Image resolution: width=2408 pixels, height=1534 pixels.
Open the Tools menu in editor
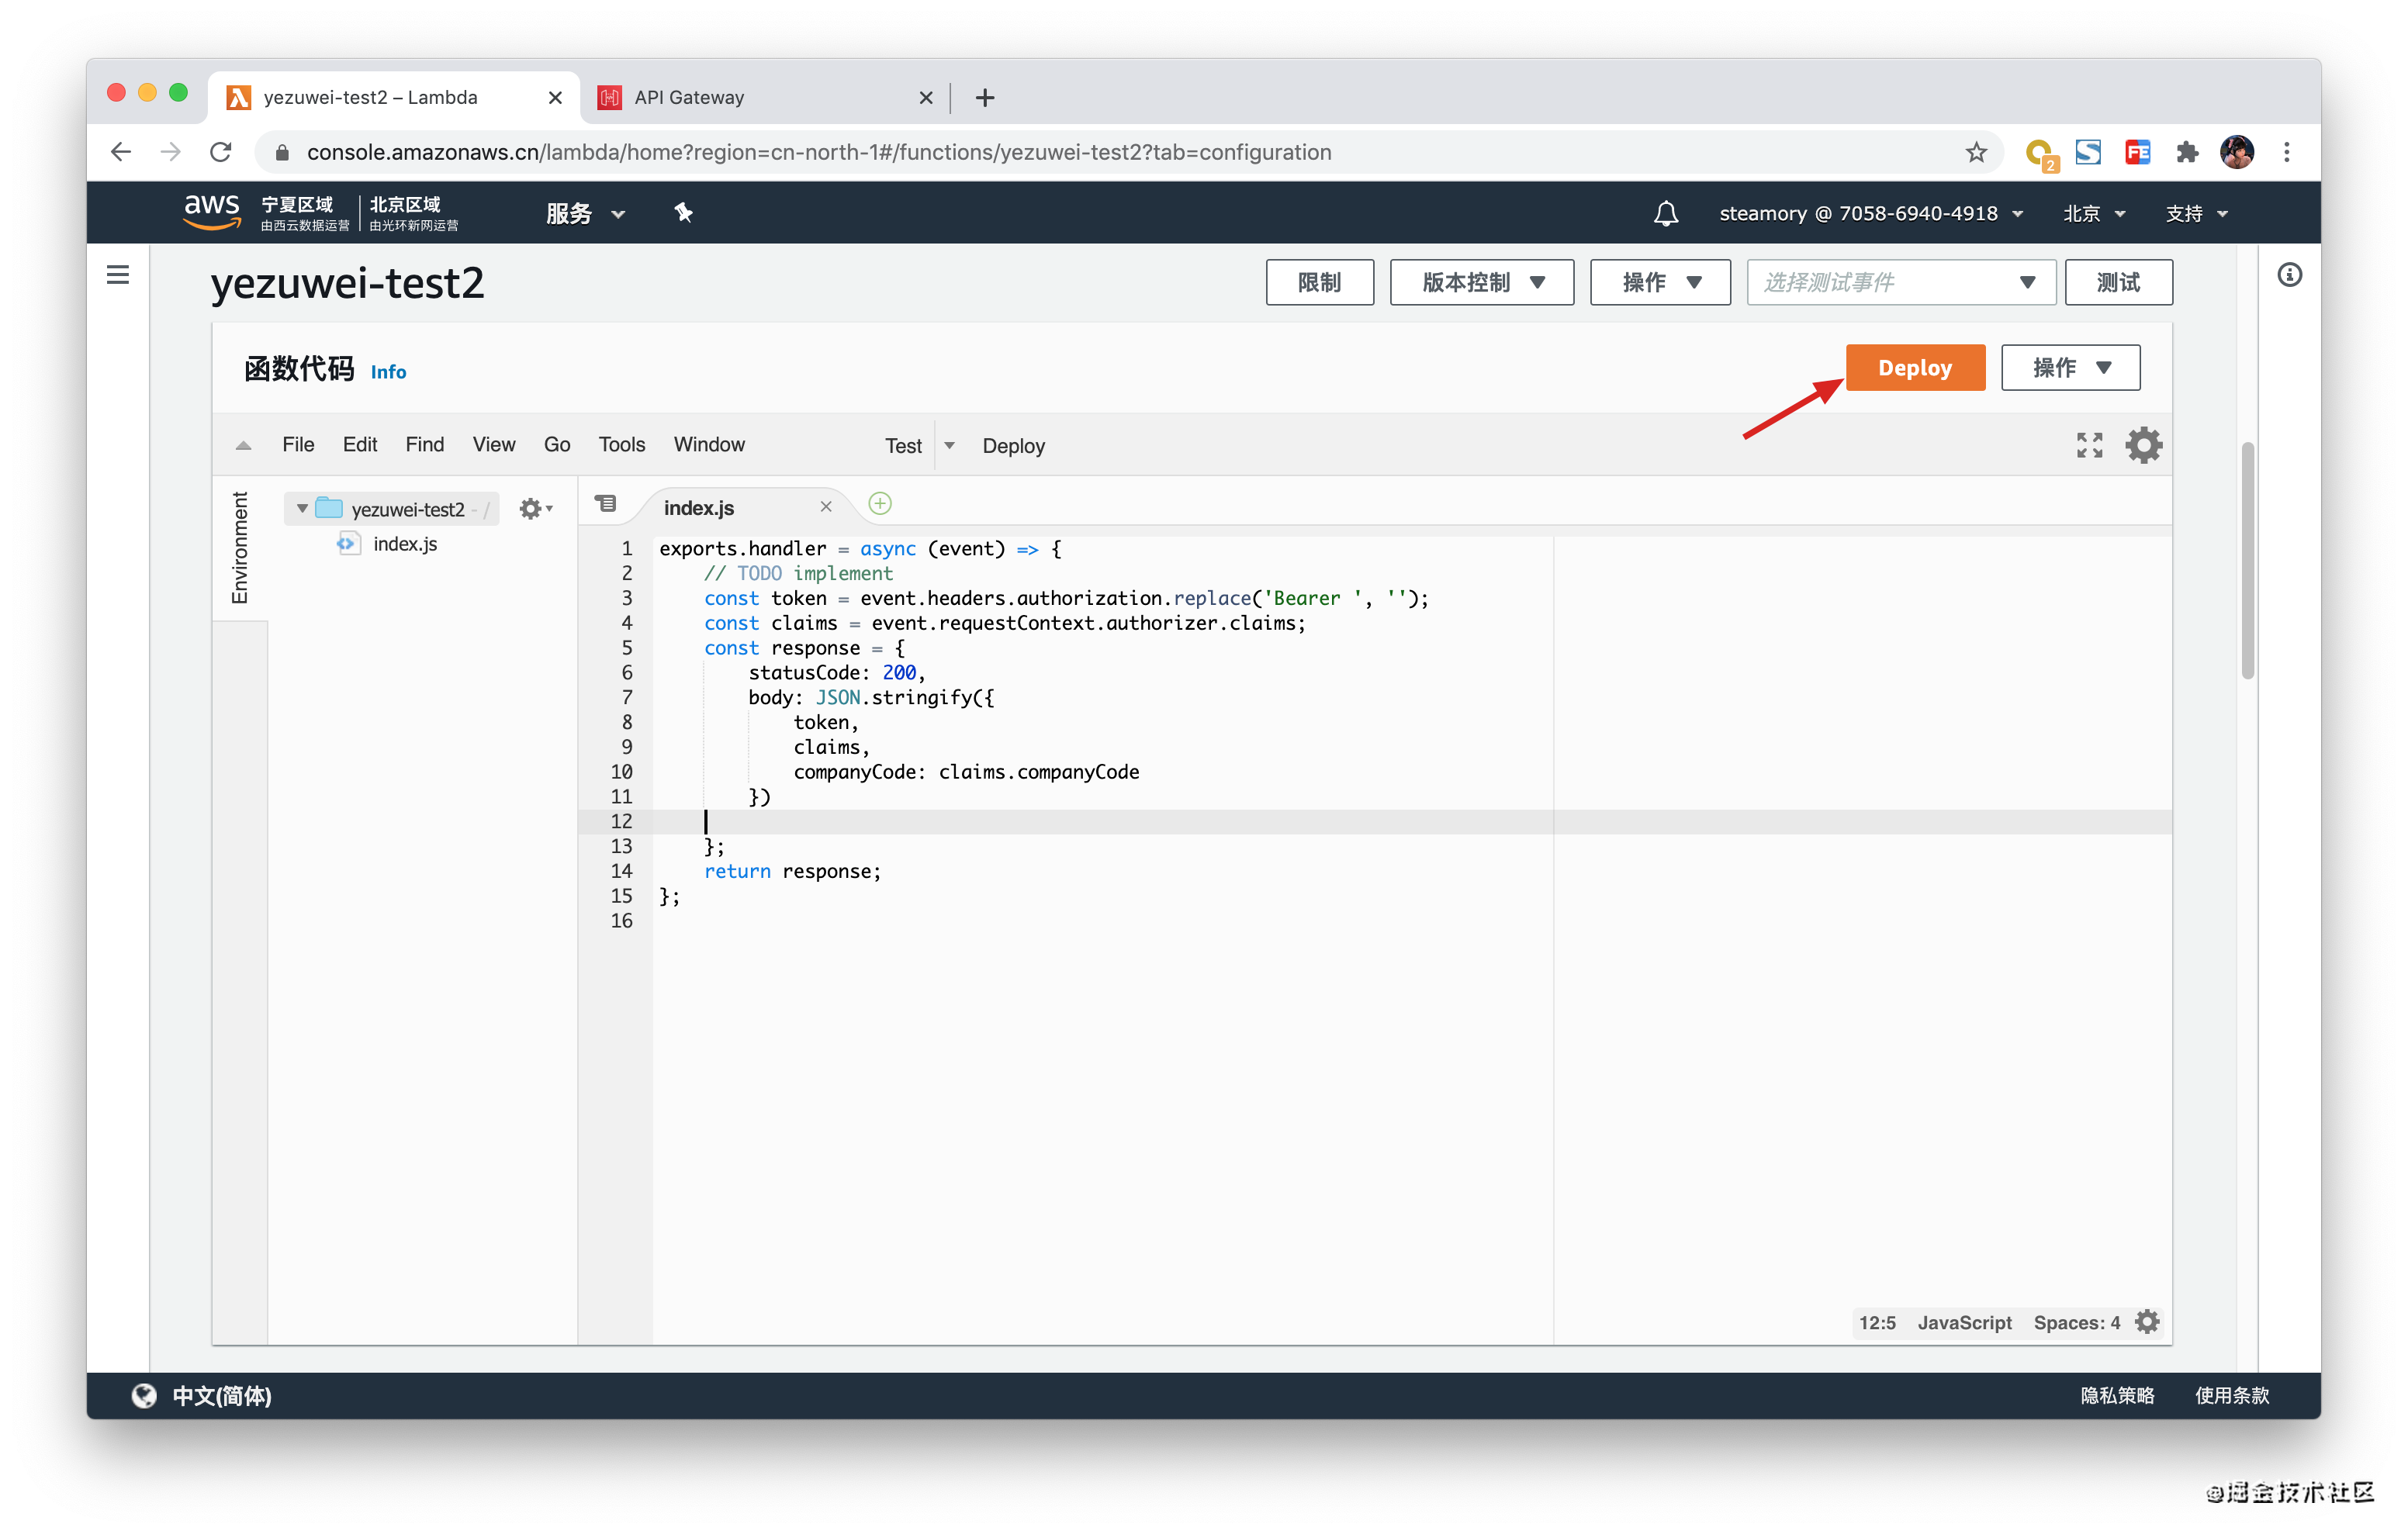tap(621, 445)
